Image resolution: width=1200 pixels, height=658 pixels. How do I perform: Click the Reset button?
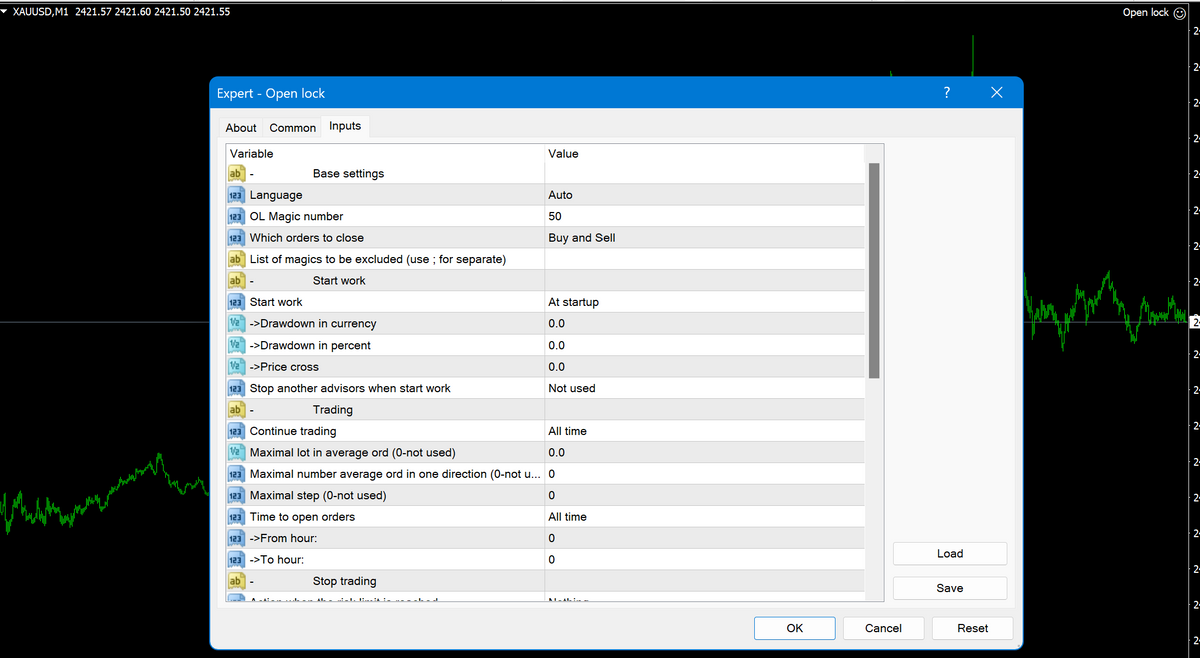click(971, 628)
